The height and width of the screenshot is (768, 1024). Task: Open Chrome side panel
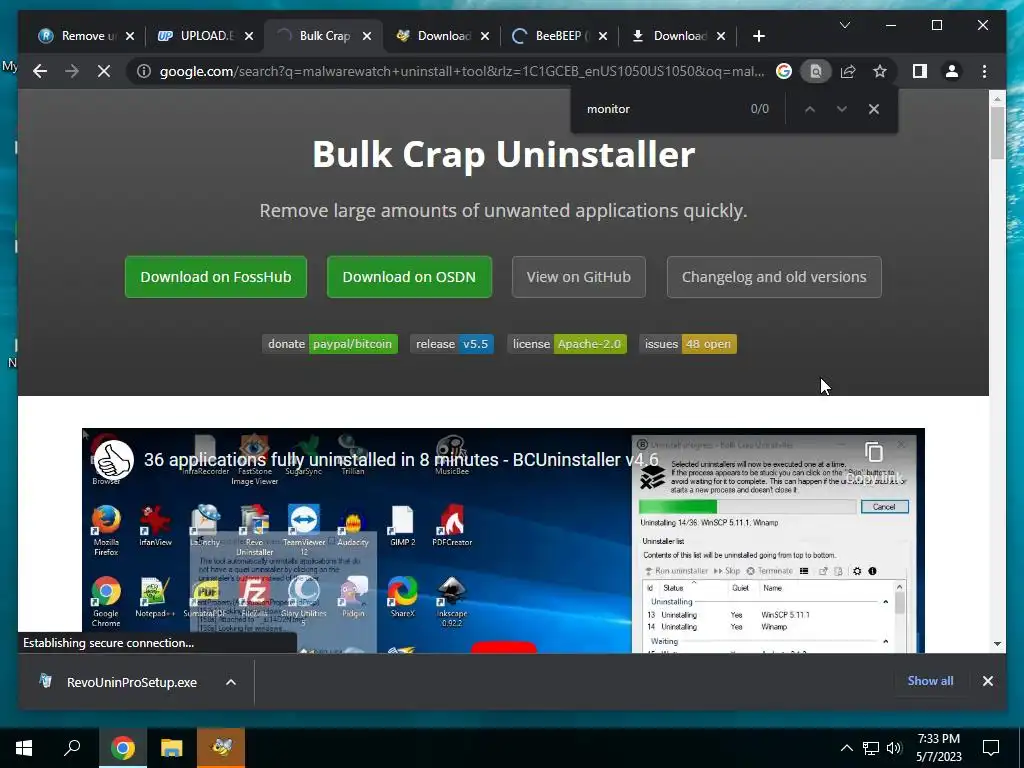(920, 71)
